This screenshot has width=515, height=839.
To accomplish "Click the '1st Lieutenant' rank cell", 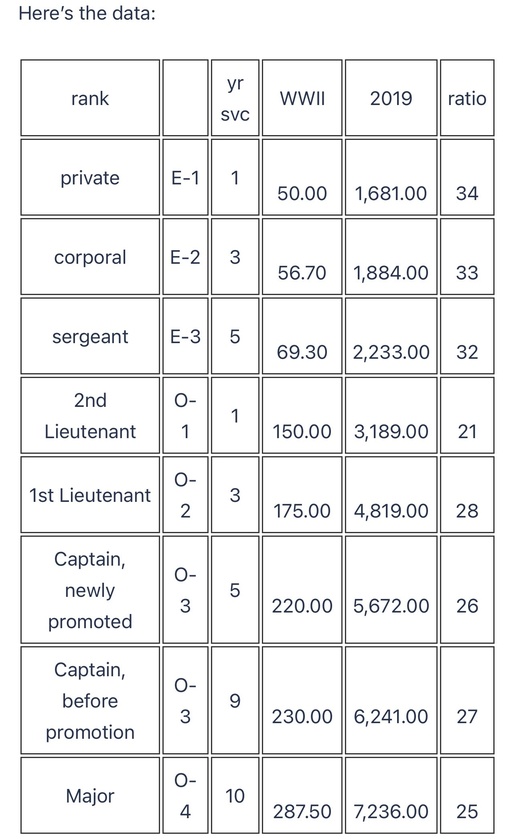I will click(x=90, y=494).
